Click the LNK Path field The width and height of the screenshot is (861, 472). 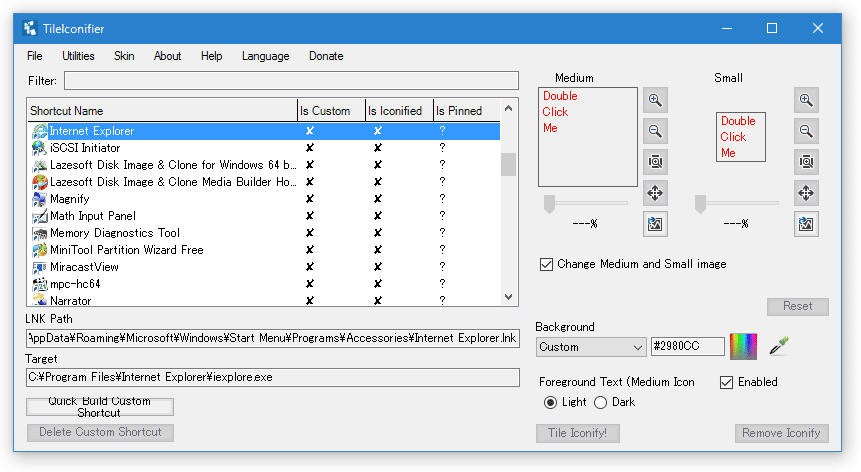pyautogui.click(x=272, y=338)
